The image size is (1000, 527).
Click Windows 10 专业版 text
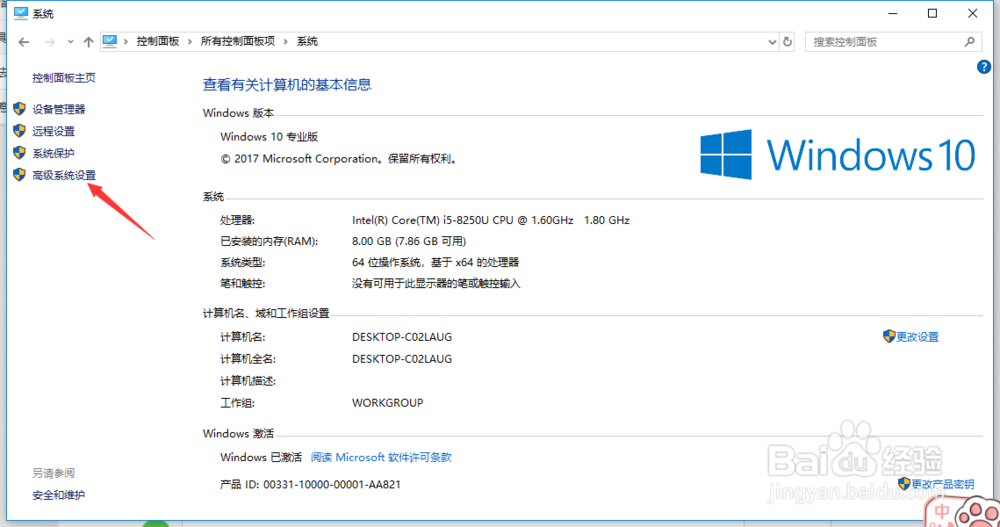pos(269,137)
